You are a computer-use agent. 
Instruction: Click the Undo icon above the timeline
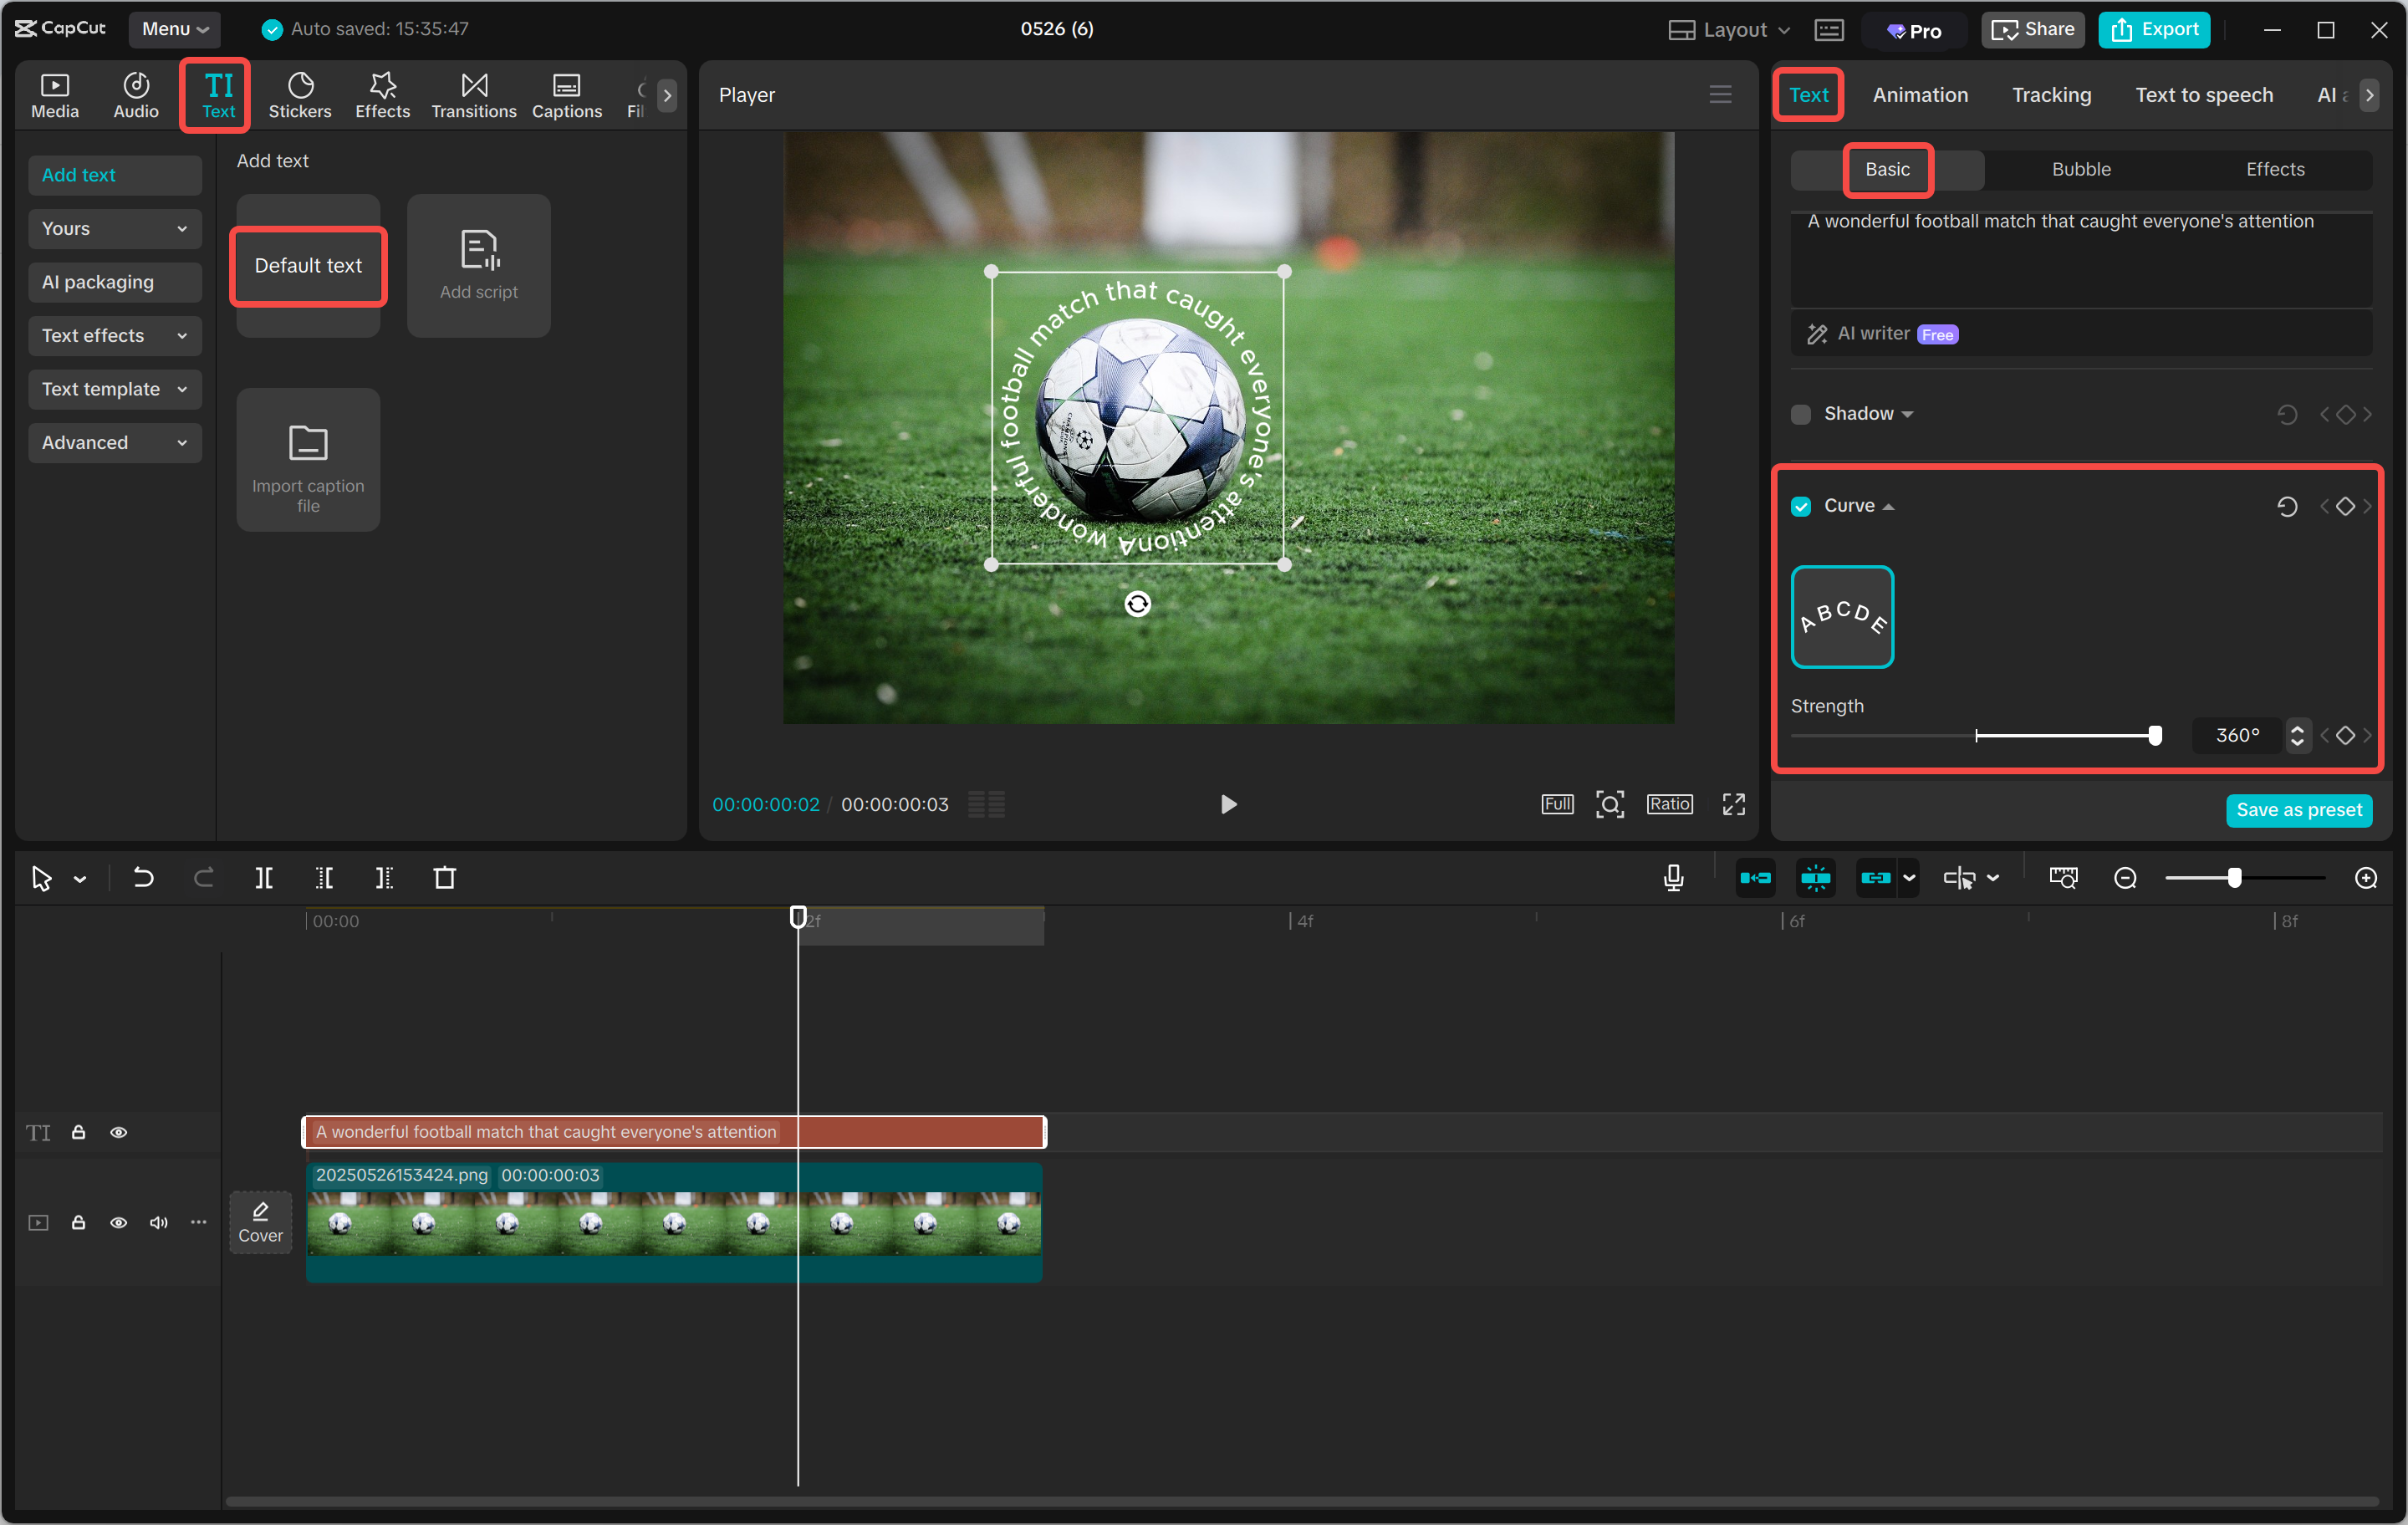tap(143, 877)
